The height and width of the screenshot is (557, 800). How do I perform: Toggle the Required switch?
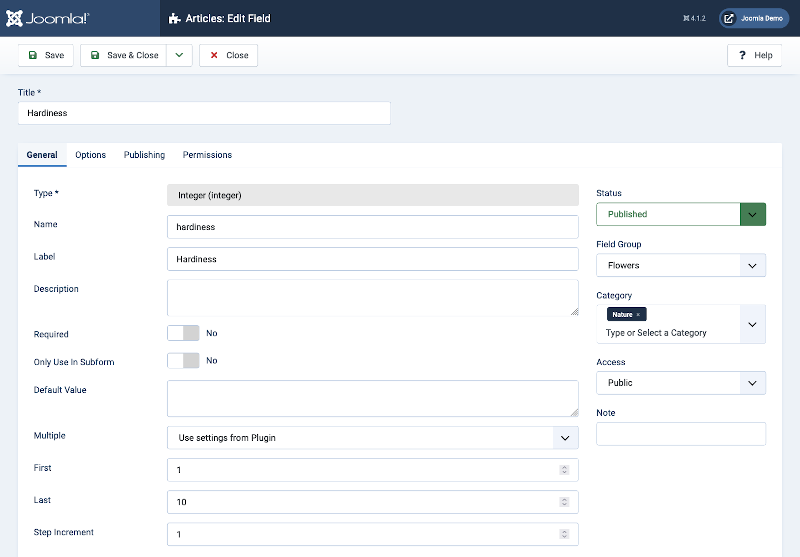183,333
